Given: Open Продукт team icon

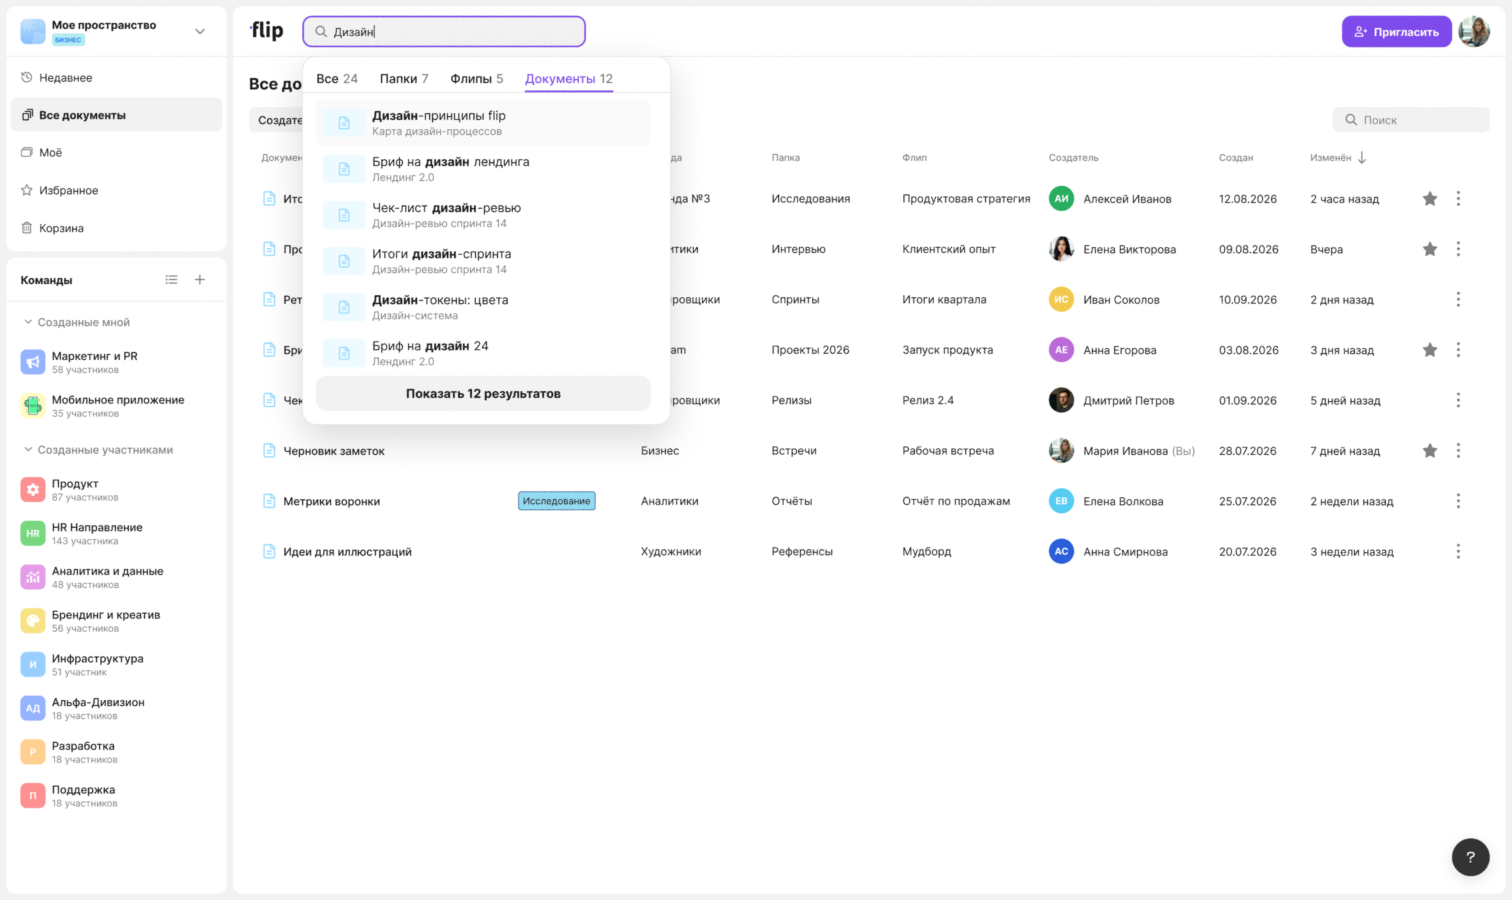Looking at the screenshot, I should 33,490.
